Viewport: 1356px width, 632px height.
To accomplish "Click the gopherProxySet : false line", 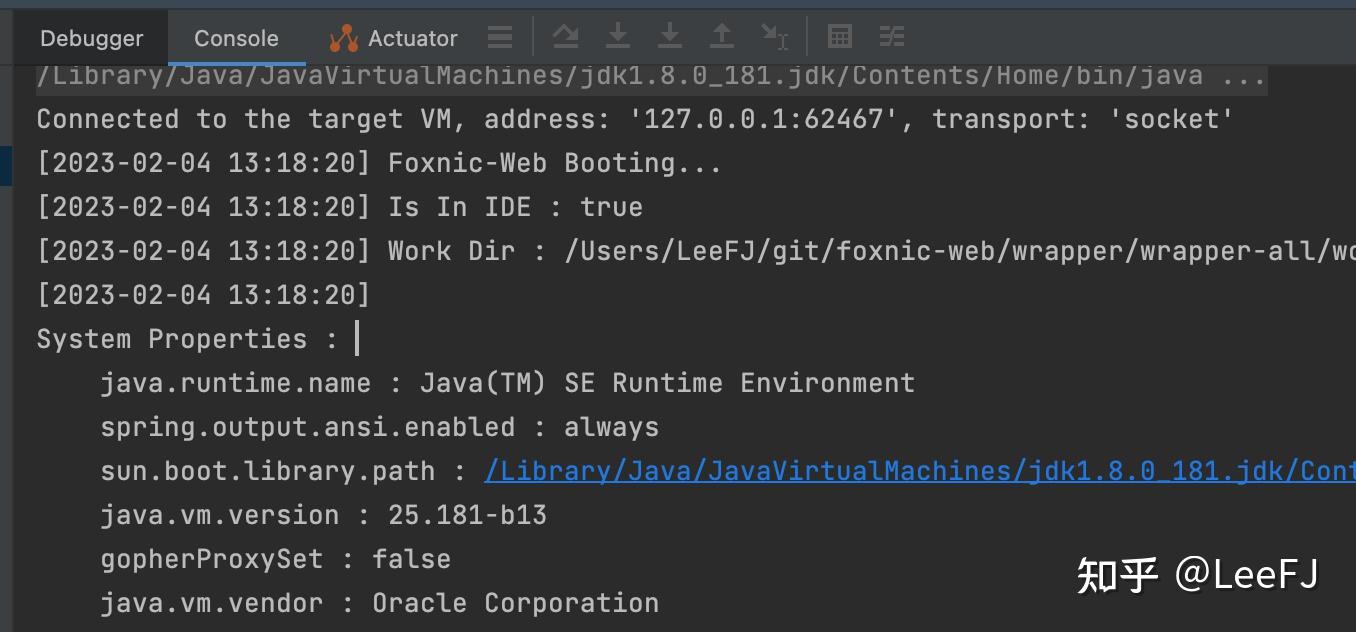I will tap(275, 559).
